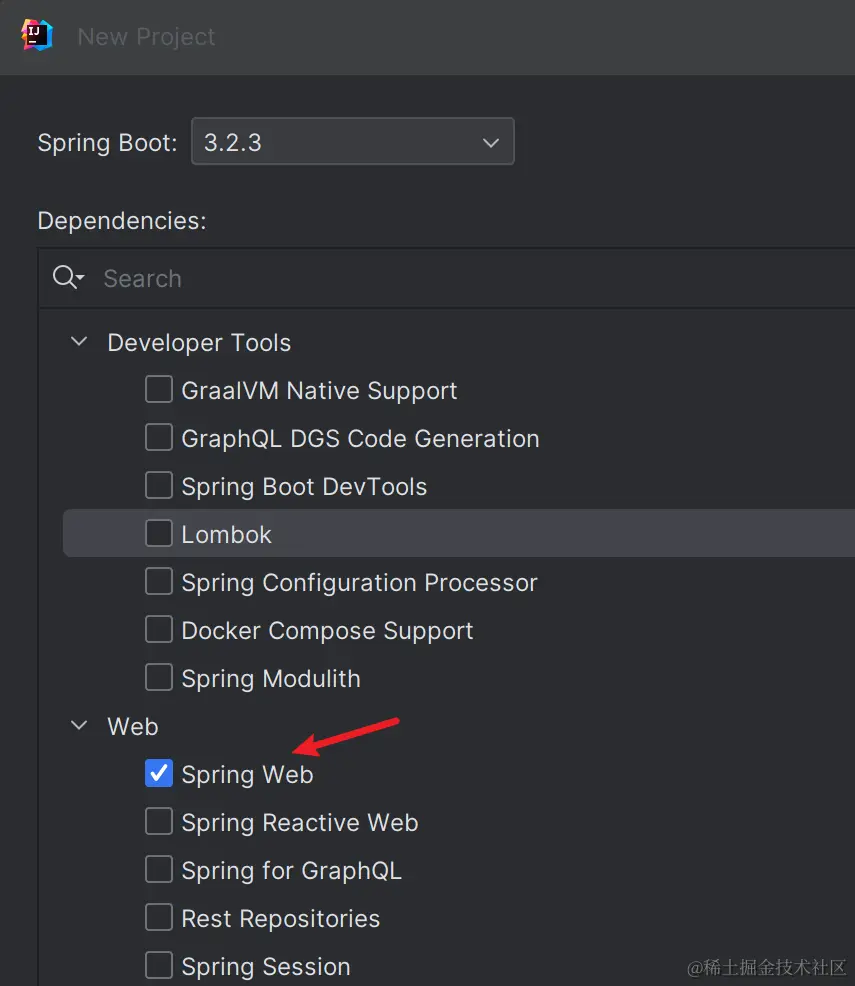This screenshot has height=986, width=855.
Task: Collapse the Web group chevron
Action: (79, 726)
